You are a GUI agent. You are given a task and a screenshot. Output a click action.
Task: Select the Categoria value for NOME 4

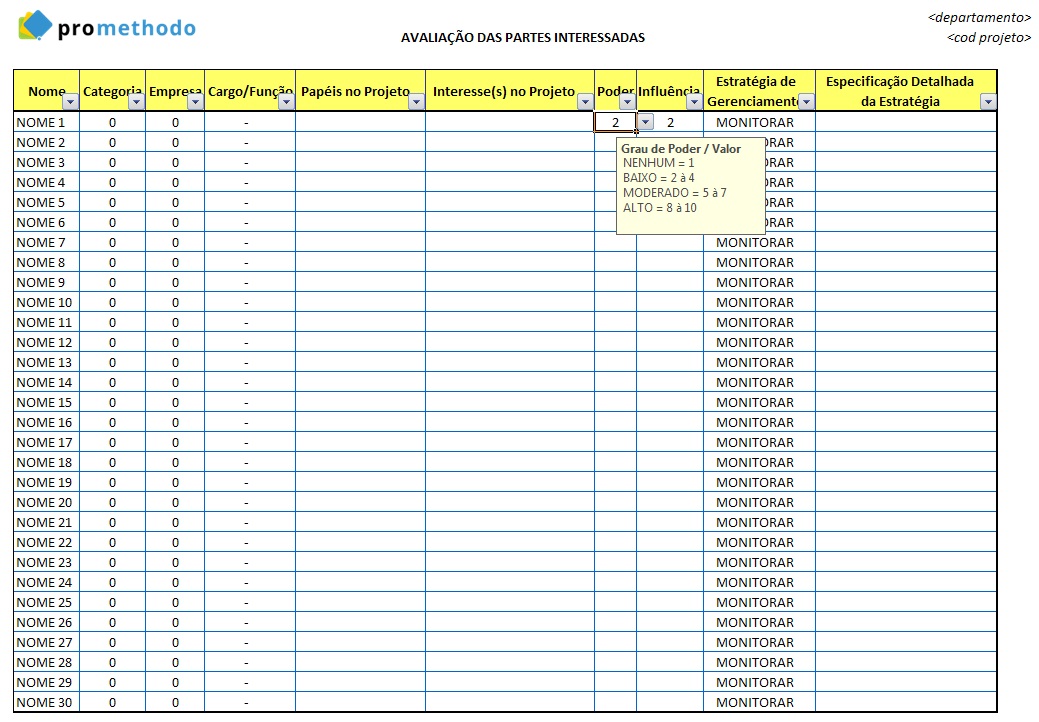tap(113, 182)
